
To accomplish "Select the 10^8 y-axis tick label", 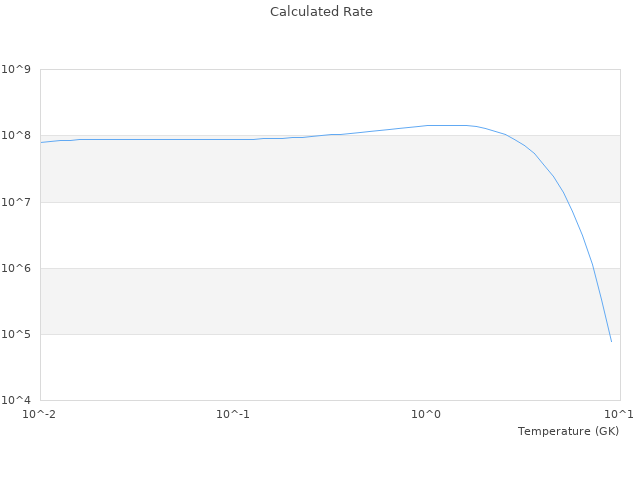I will 17,136.
